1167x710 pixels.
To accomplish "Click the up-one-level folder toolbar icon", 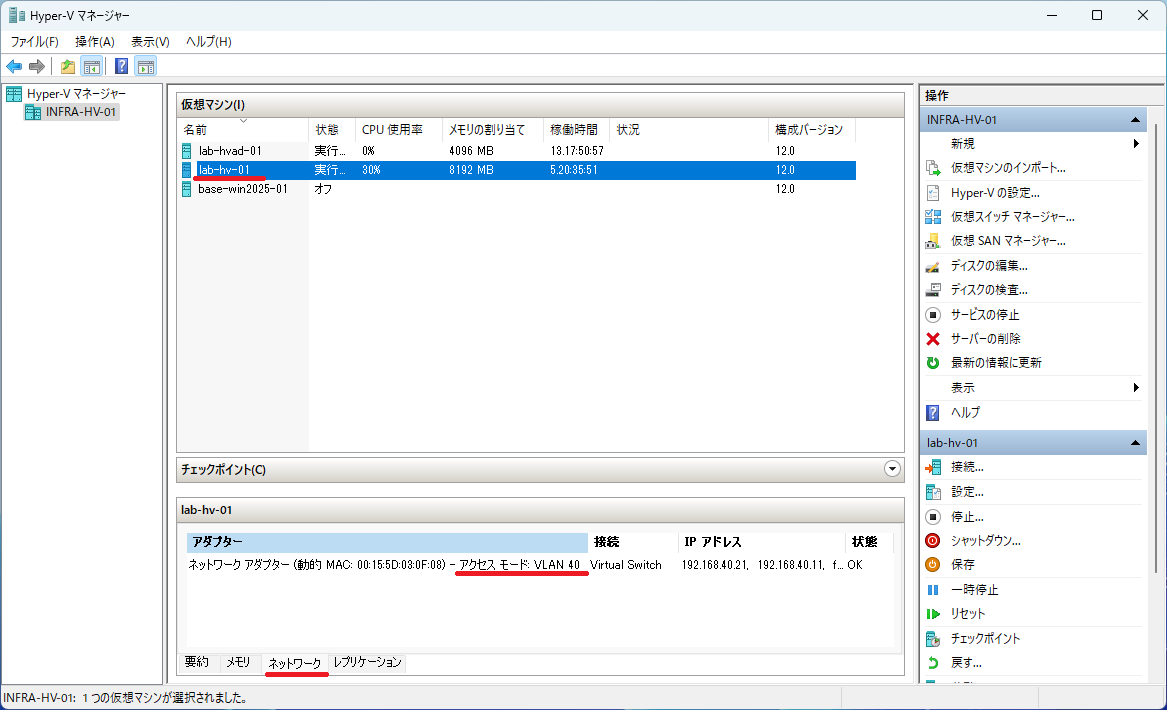I will click(x=68, y=67).
